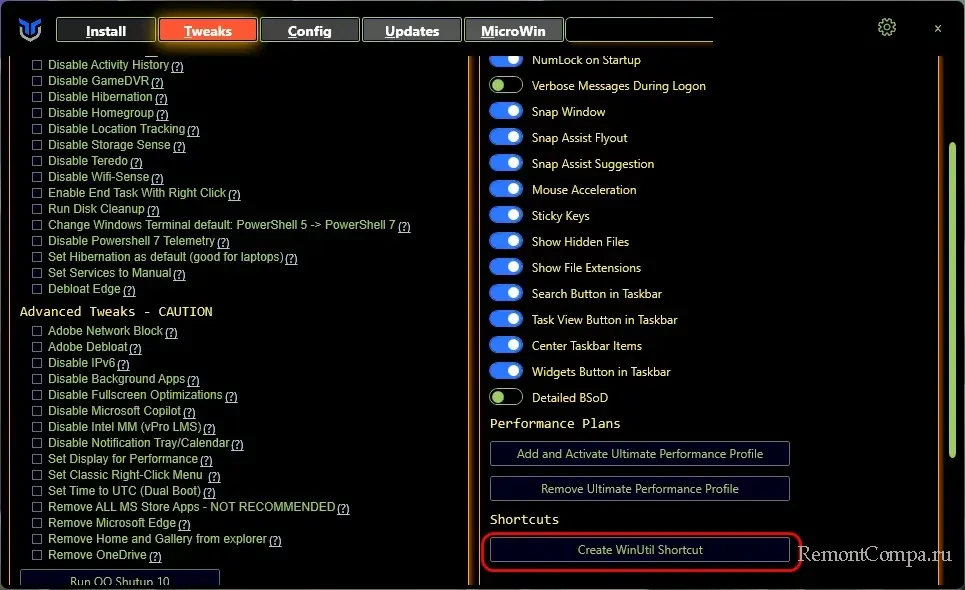Select the Tweaks tab
This screenshot has width=965, height=590.
coord(207,30)
